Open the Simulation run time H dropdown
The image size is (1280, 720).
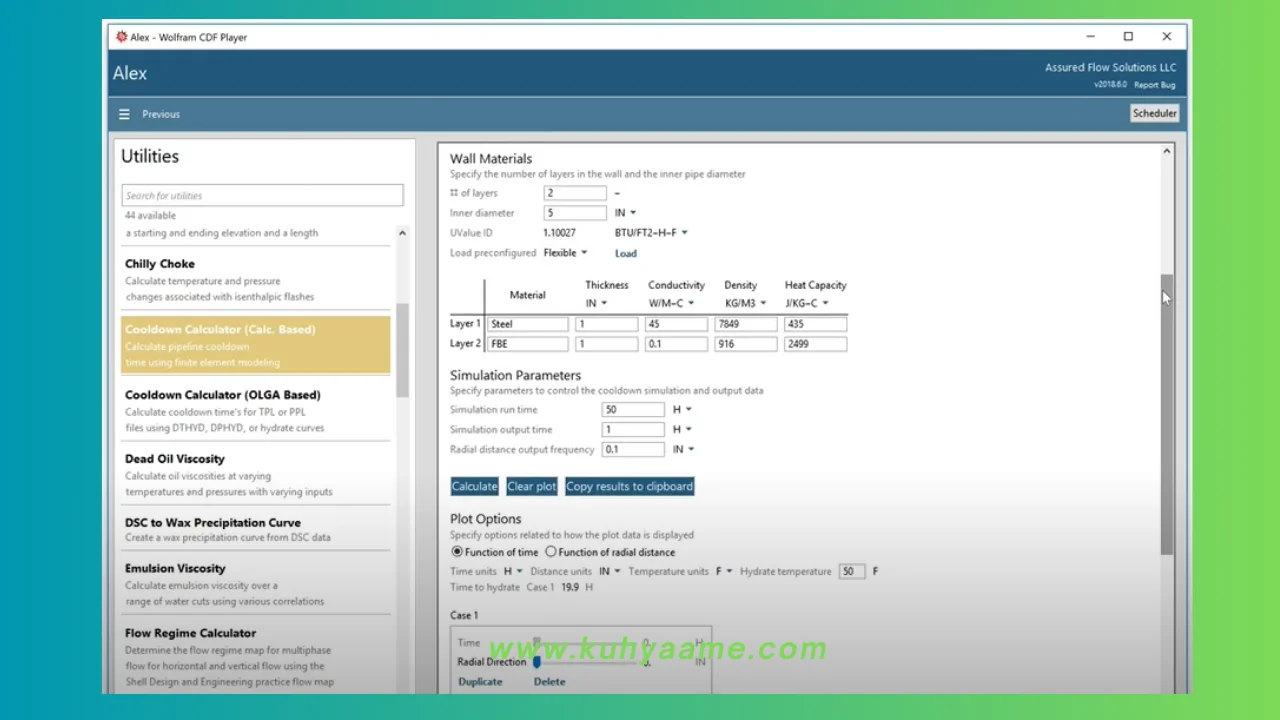682,410
